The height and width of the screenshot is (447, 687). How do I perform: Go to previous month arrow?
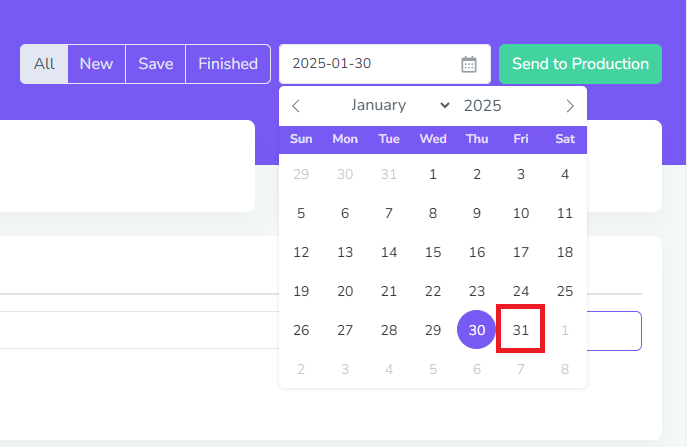pos(296,106)
